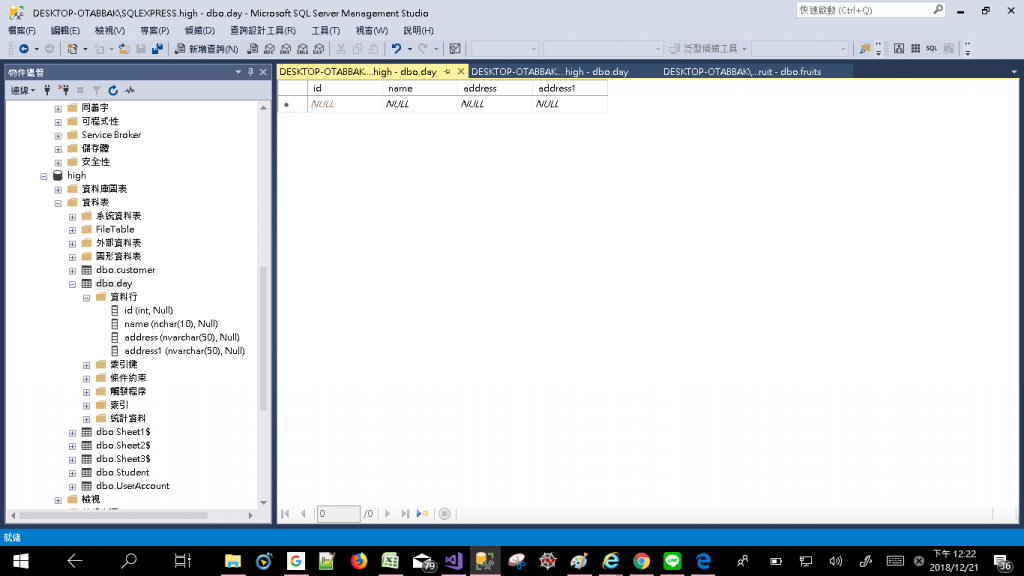Viewport: 1024px width, 576px height.
Task: Switch to the second dbo.day tab
Action: 549,72
